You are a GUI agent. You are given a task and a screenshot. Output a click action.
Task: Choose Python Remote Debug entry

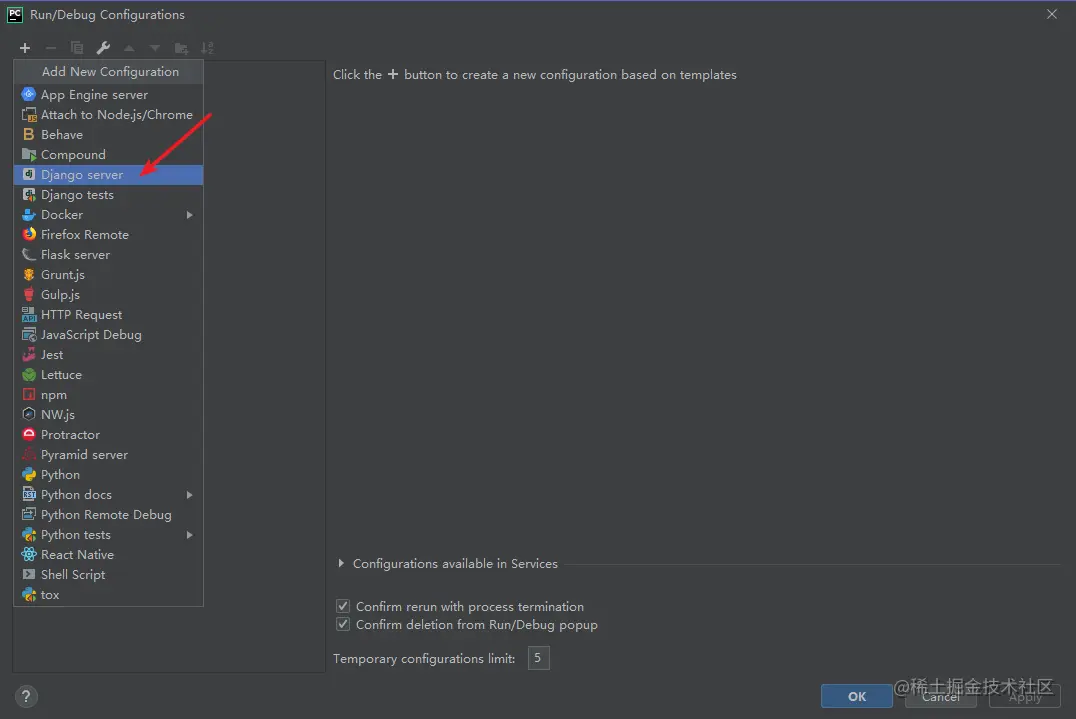108,515
